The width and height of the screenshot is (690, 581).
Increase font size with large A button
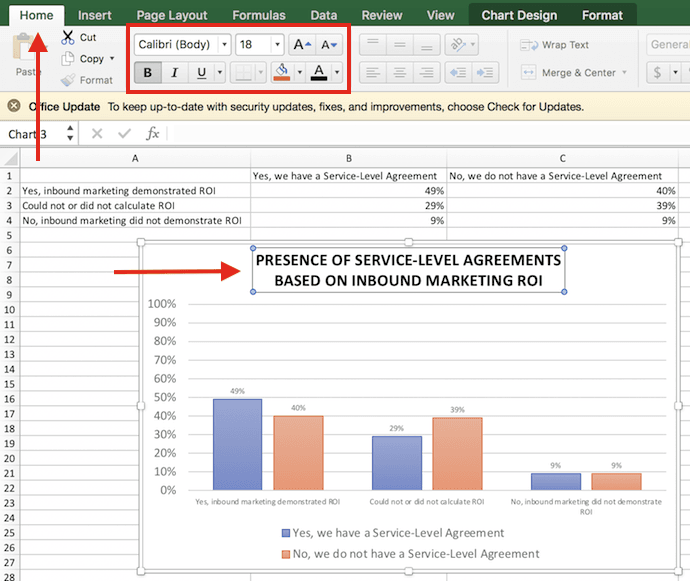(x=301, y=44)
